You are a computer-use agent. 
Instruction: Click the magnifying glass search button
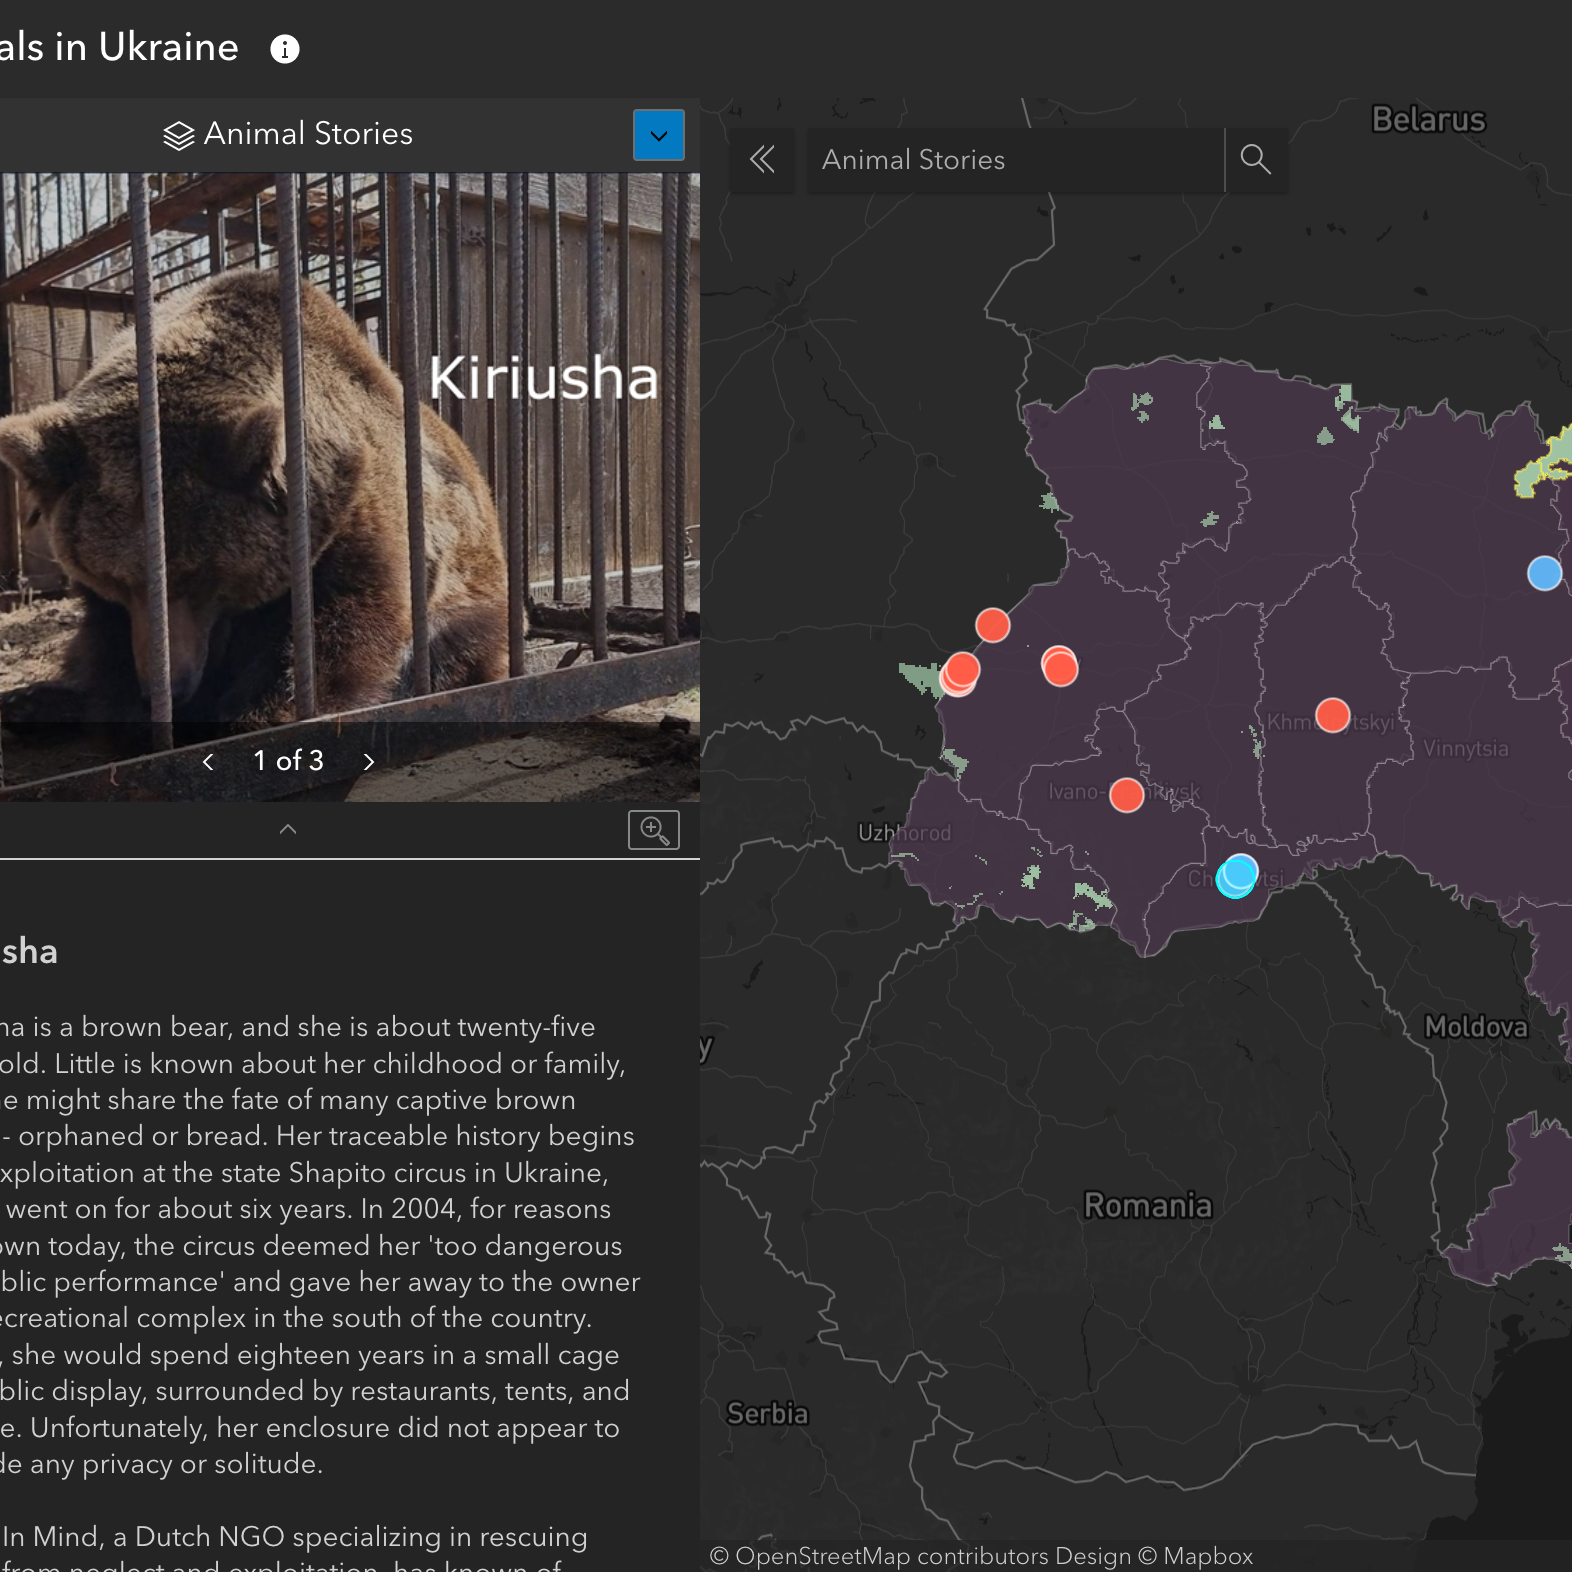pos(1256,159)
